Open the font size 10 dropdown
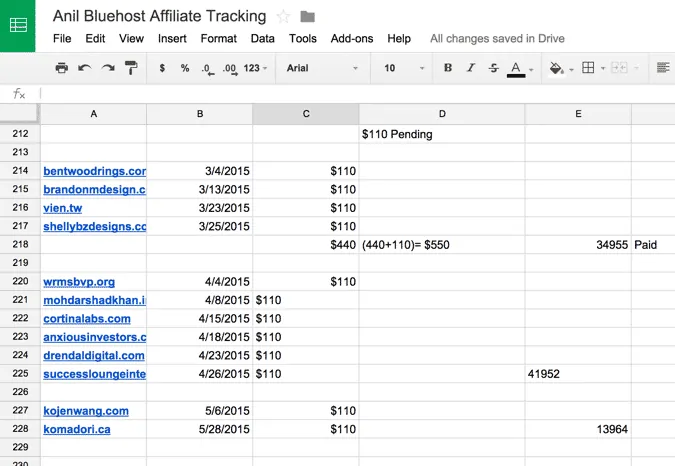The image size is (675, 466). pyautogui.click(x=404, y=68)
